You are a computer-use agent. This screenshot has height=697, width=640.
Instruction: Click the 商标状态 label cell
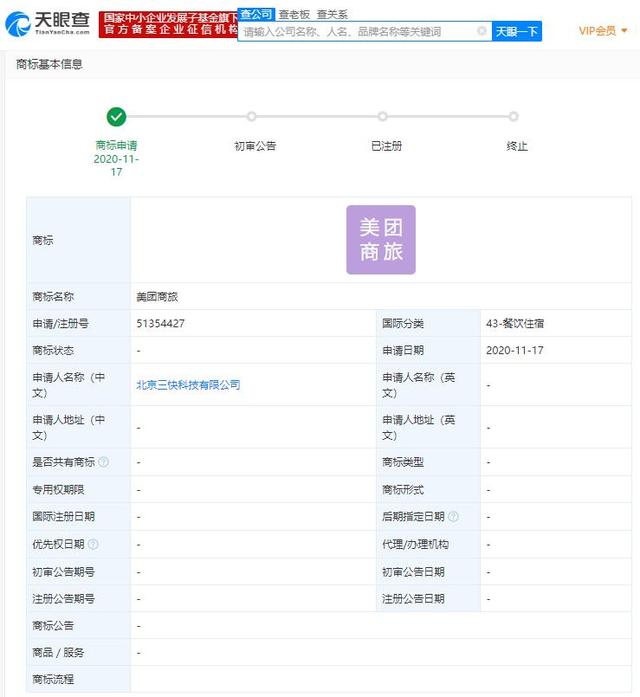pos(79,350)
